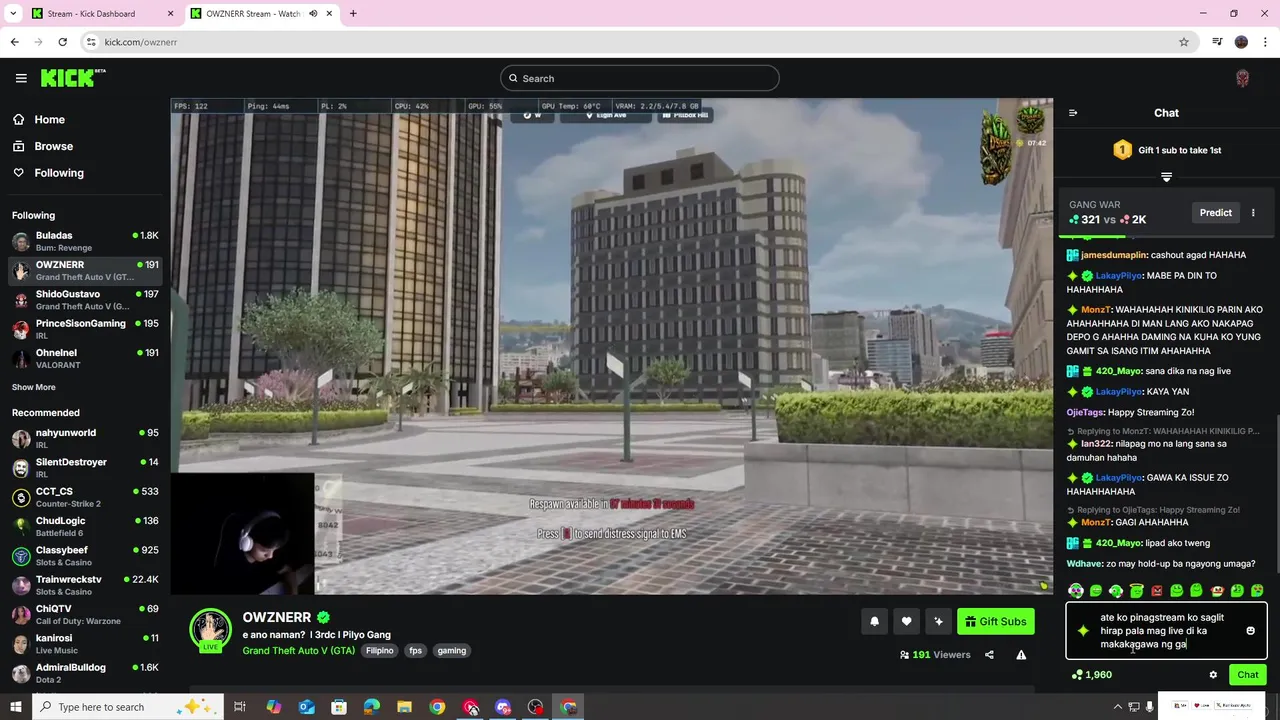Click OWZNERR live avatar

(210, 630)
